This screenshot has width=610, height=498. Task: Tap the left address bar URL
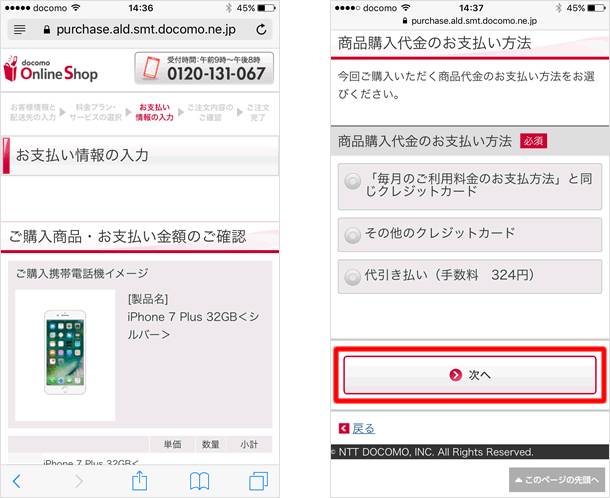[146, 30]
